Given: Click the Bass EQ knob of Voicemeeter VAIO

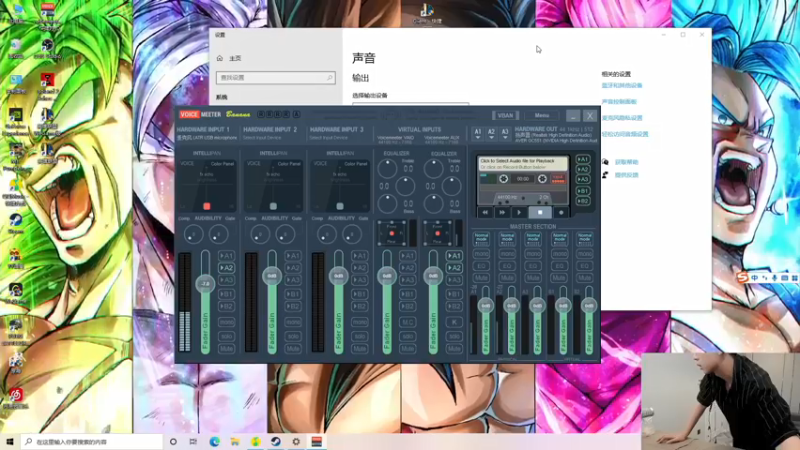Looking at the screenshot, I should pos(388,204).
